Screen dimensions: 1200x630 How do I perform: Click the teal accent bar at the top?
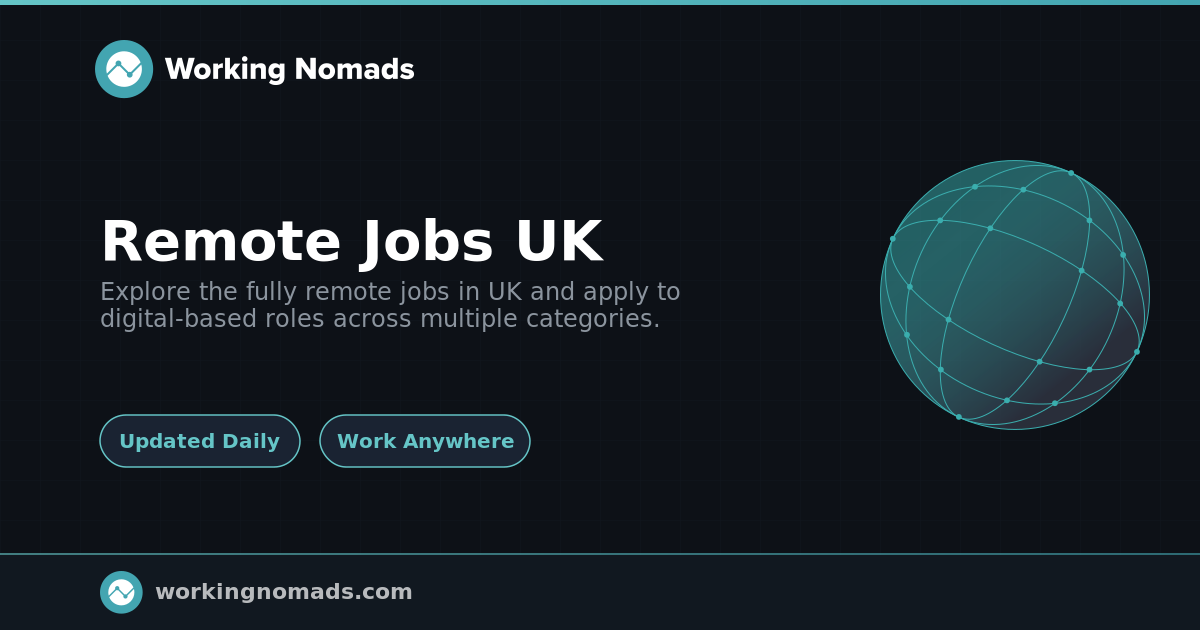(x=600, y=2)
